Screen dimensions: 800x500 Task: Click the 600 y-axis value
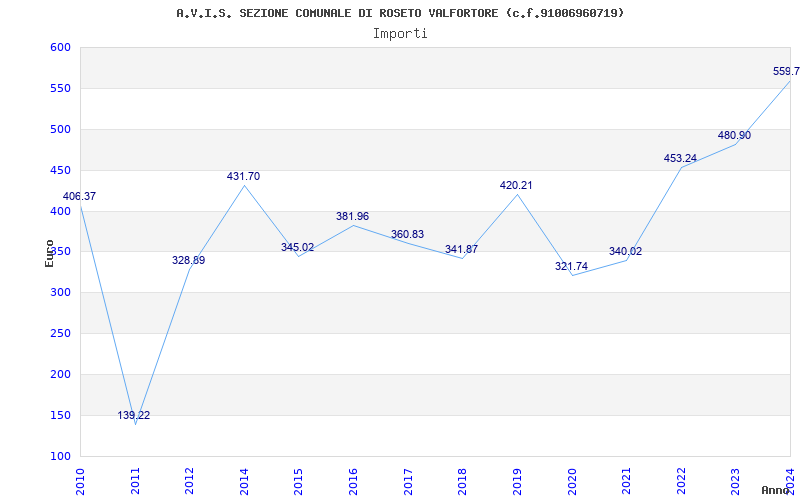[x=60, y=47]
